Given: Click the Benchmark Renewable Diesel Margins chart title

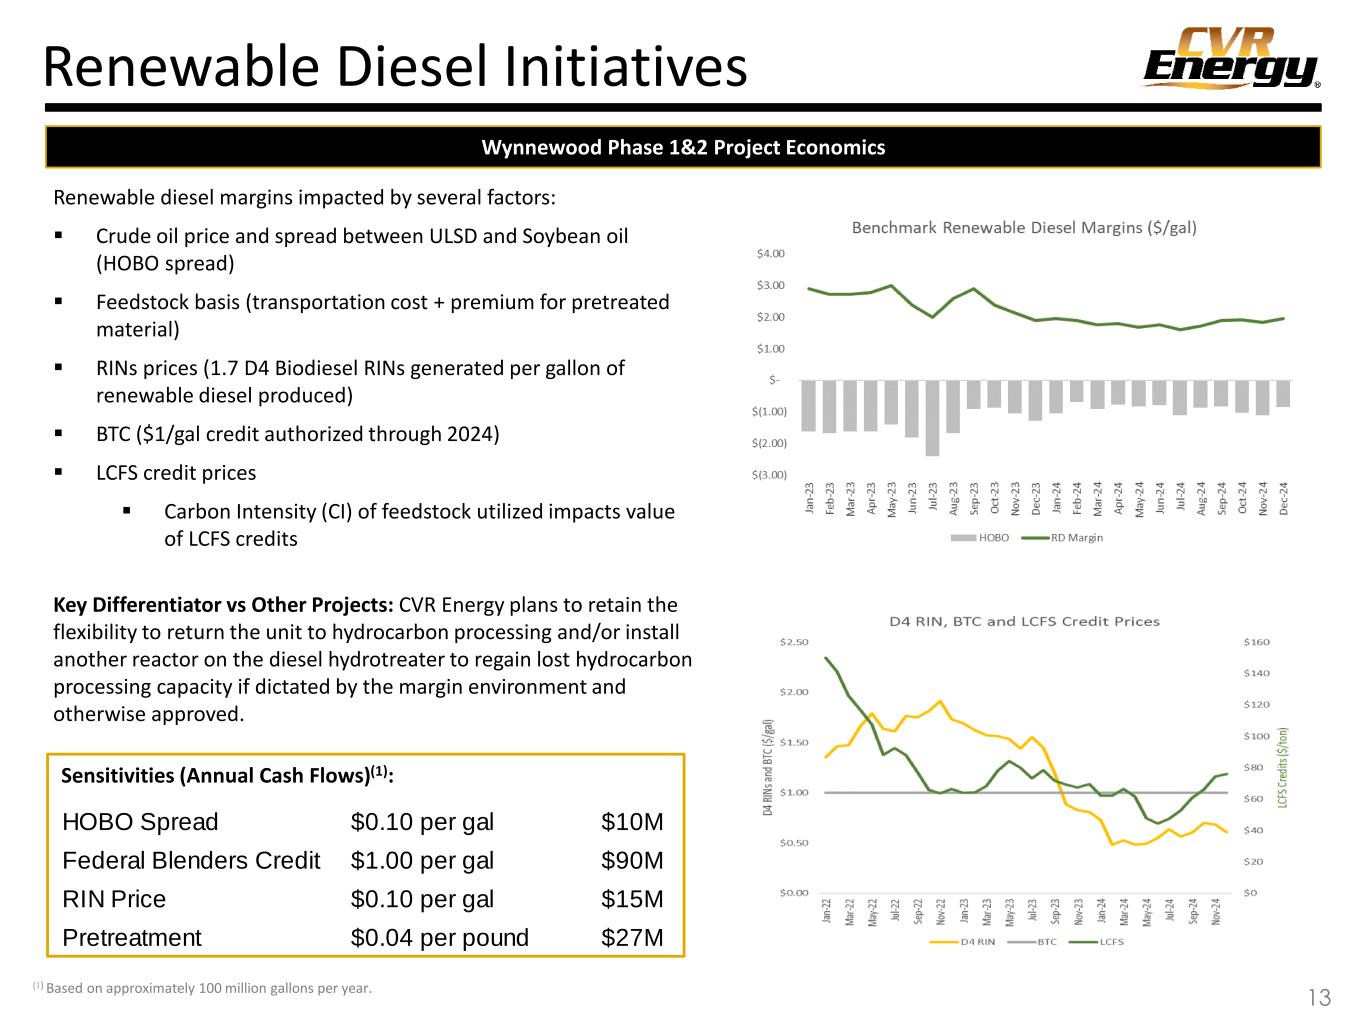Looking at the screenshot, I should 1023,228.
